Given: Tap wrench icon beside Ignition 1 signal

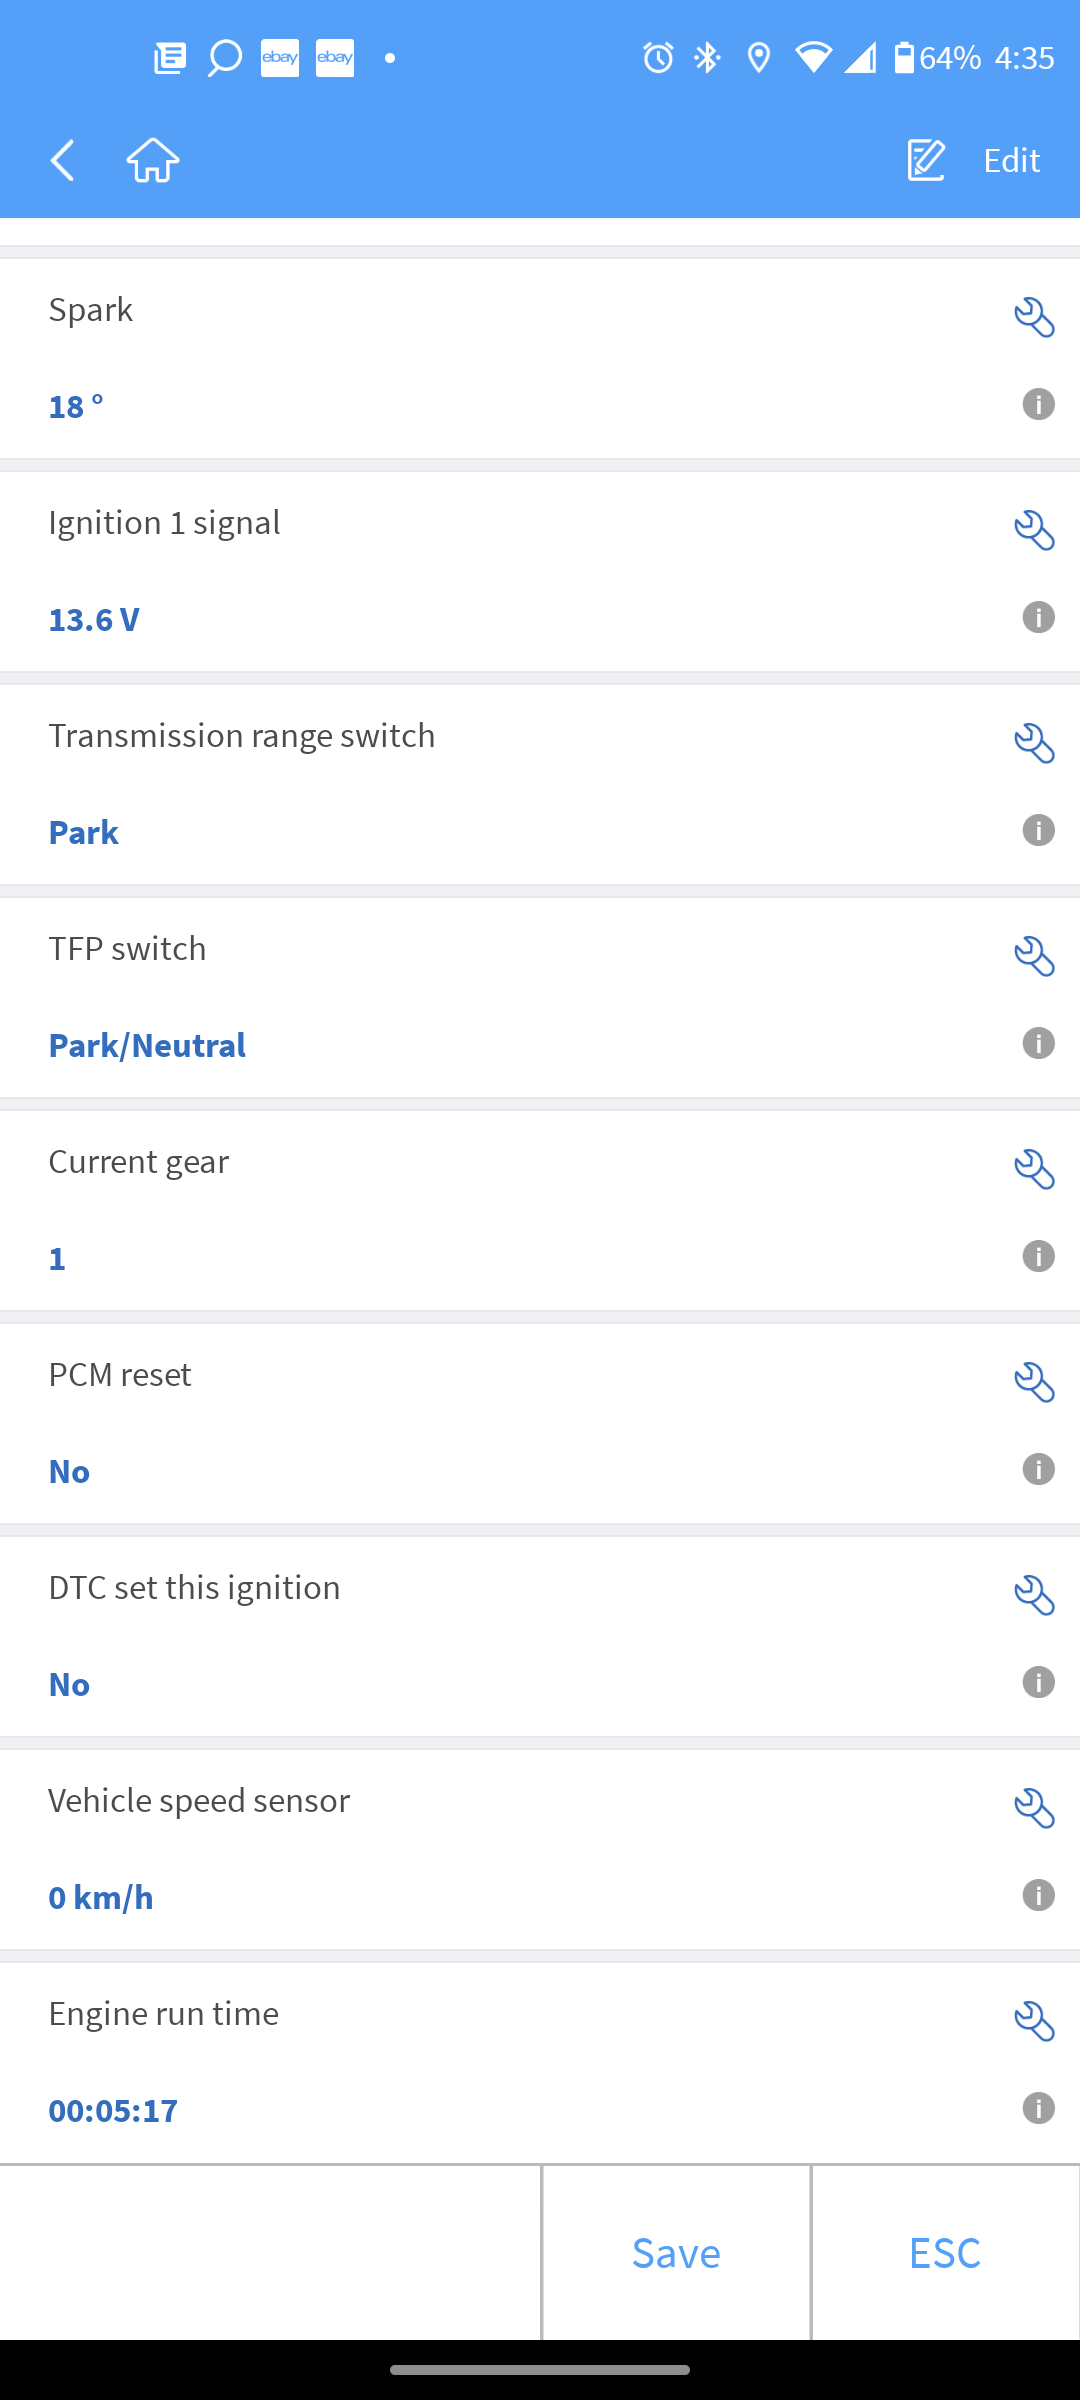Looking at the screenshot, I should (x=1034, y=531).
